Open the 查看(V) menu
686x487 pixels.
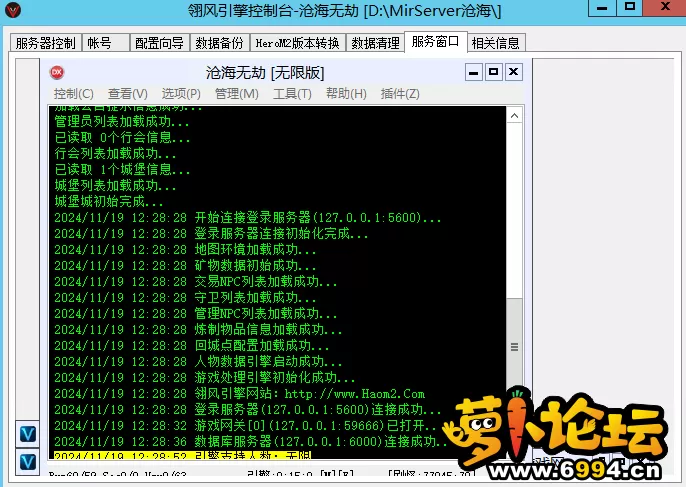pos(128,94)
